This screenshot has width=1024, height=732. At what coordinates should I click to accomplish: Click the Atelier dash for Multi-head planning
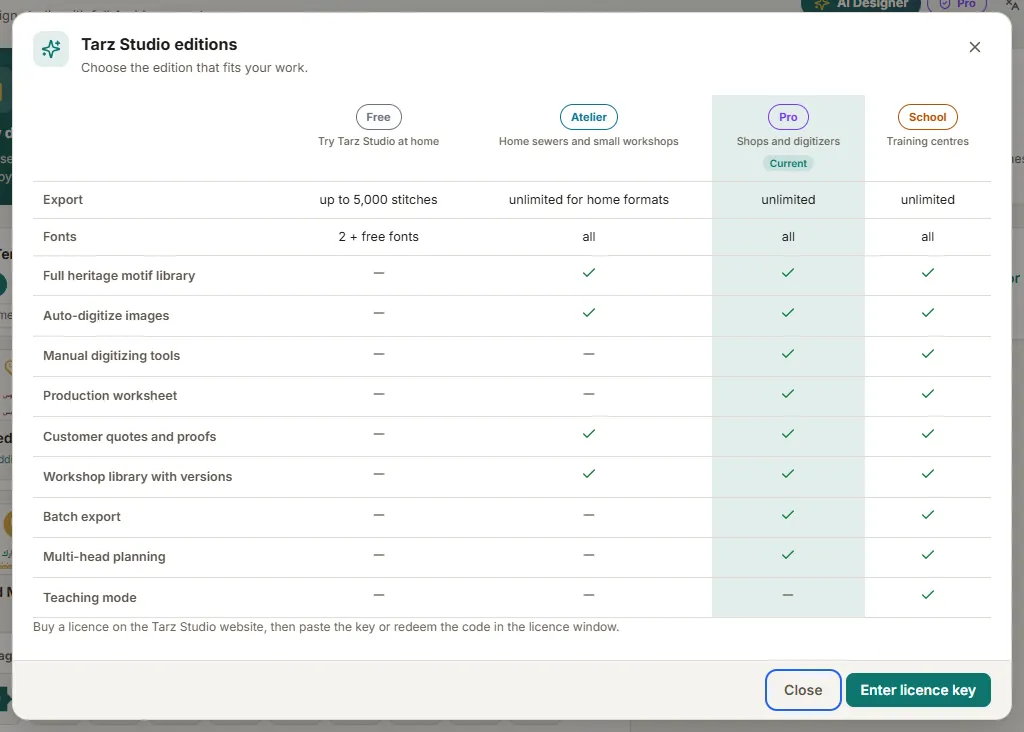588,555
